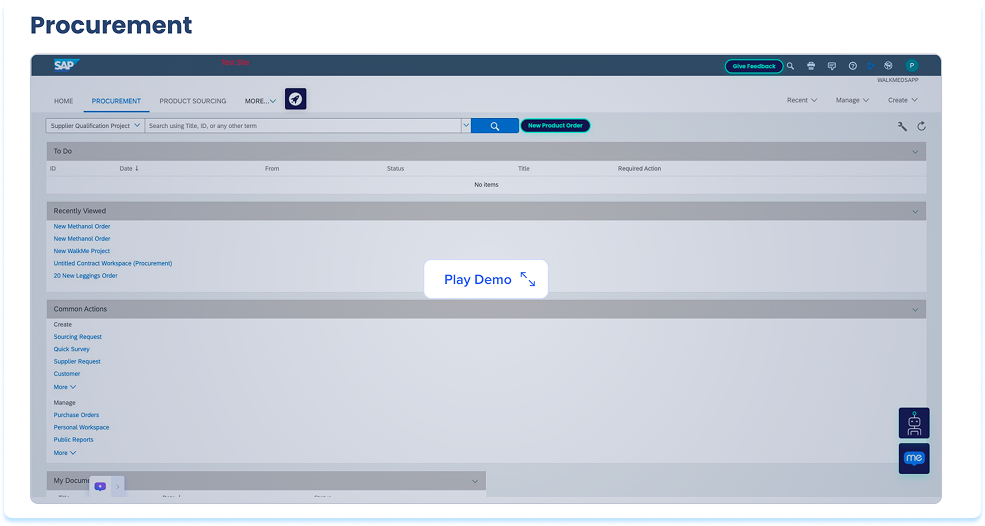Open the Supplier Qualification Project dropdown
The width and height of the screenshot is (985, 526).
click(93, 126)
